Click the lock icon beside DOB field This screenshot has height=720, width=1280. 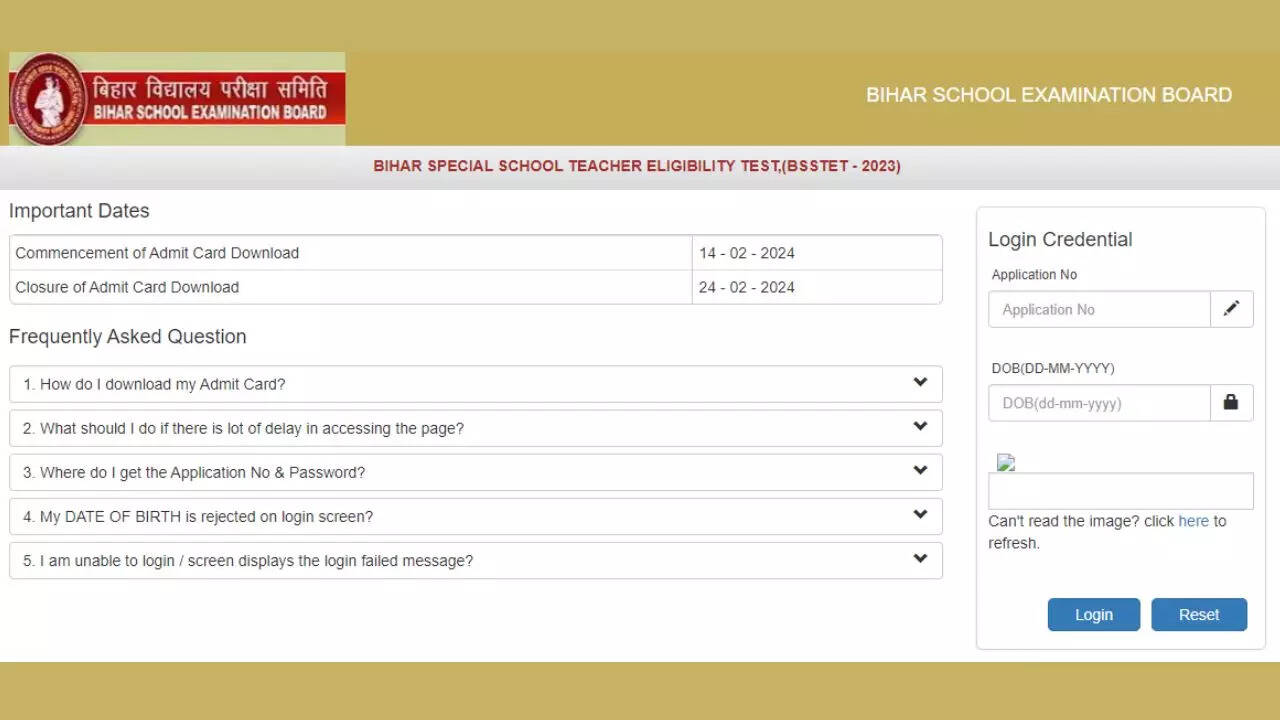pos(1231,403)
